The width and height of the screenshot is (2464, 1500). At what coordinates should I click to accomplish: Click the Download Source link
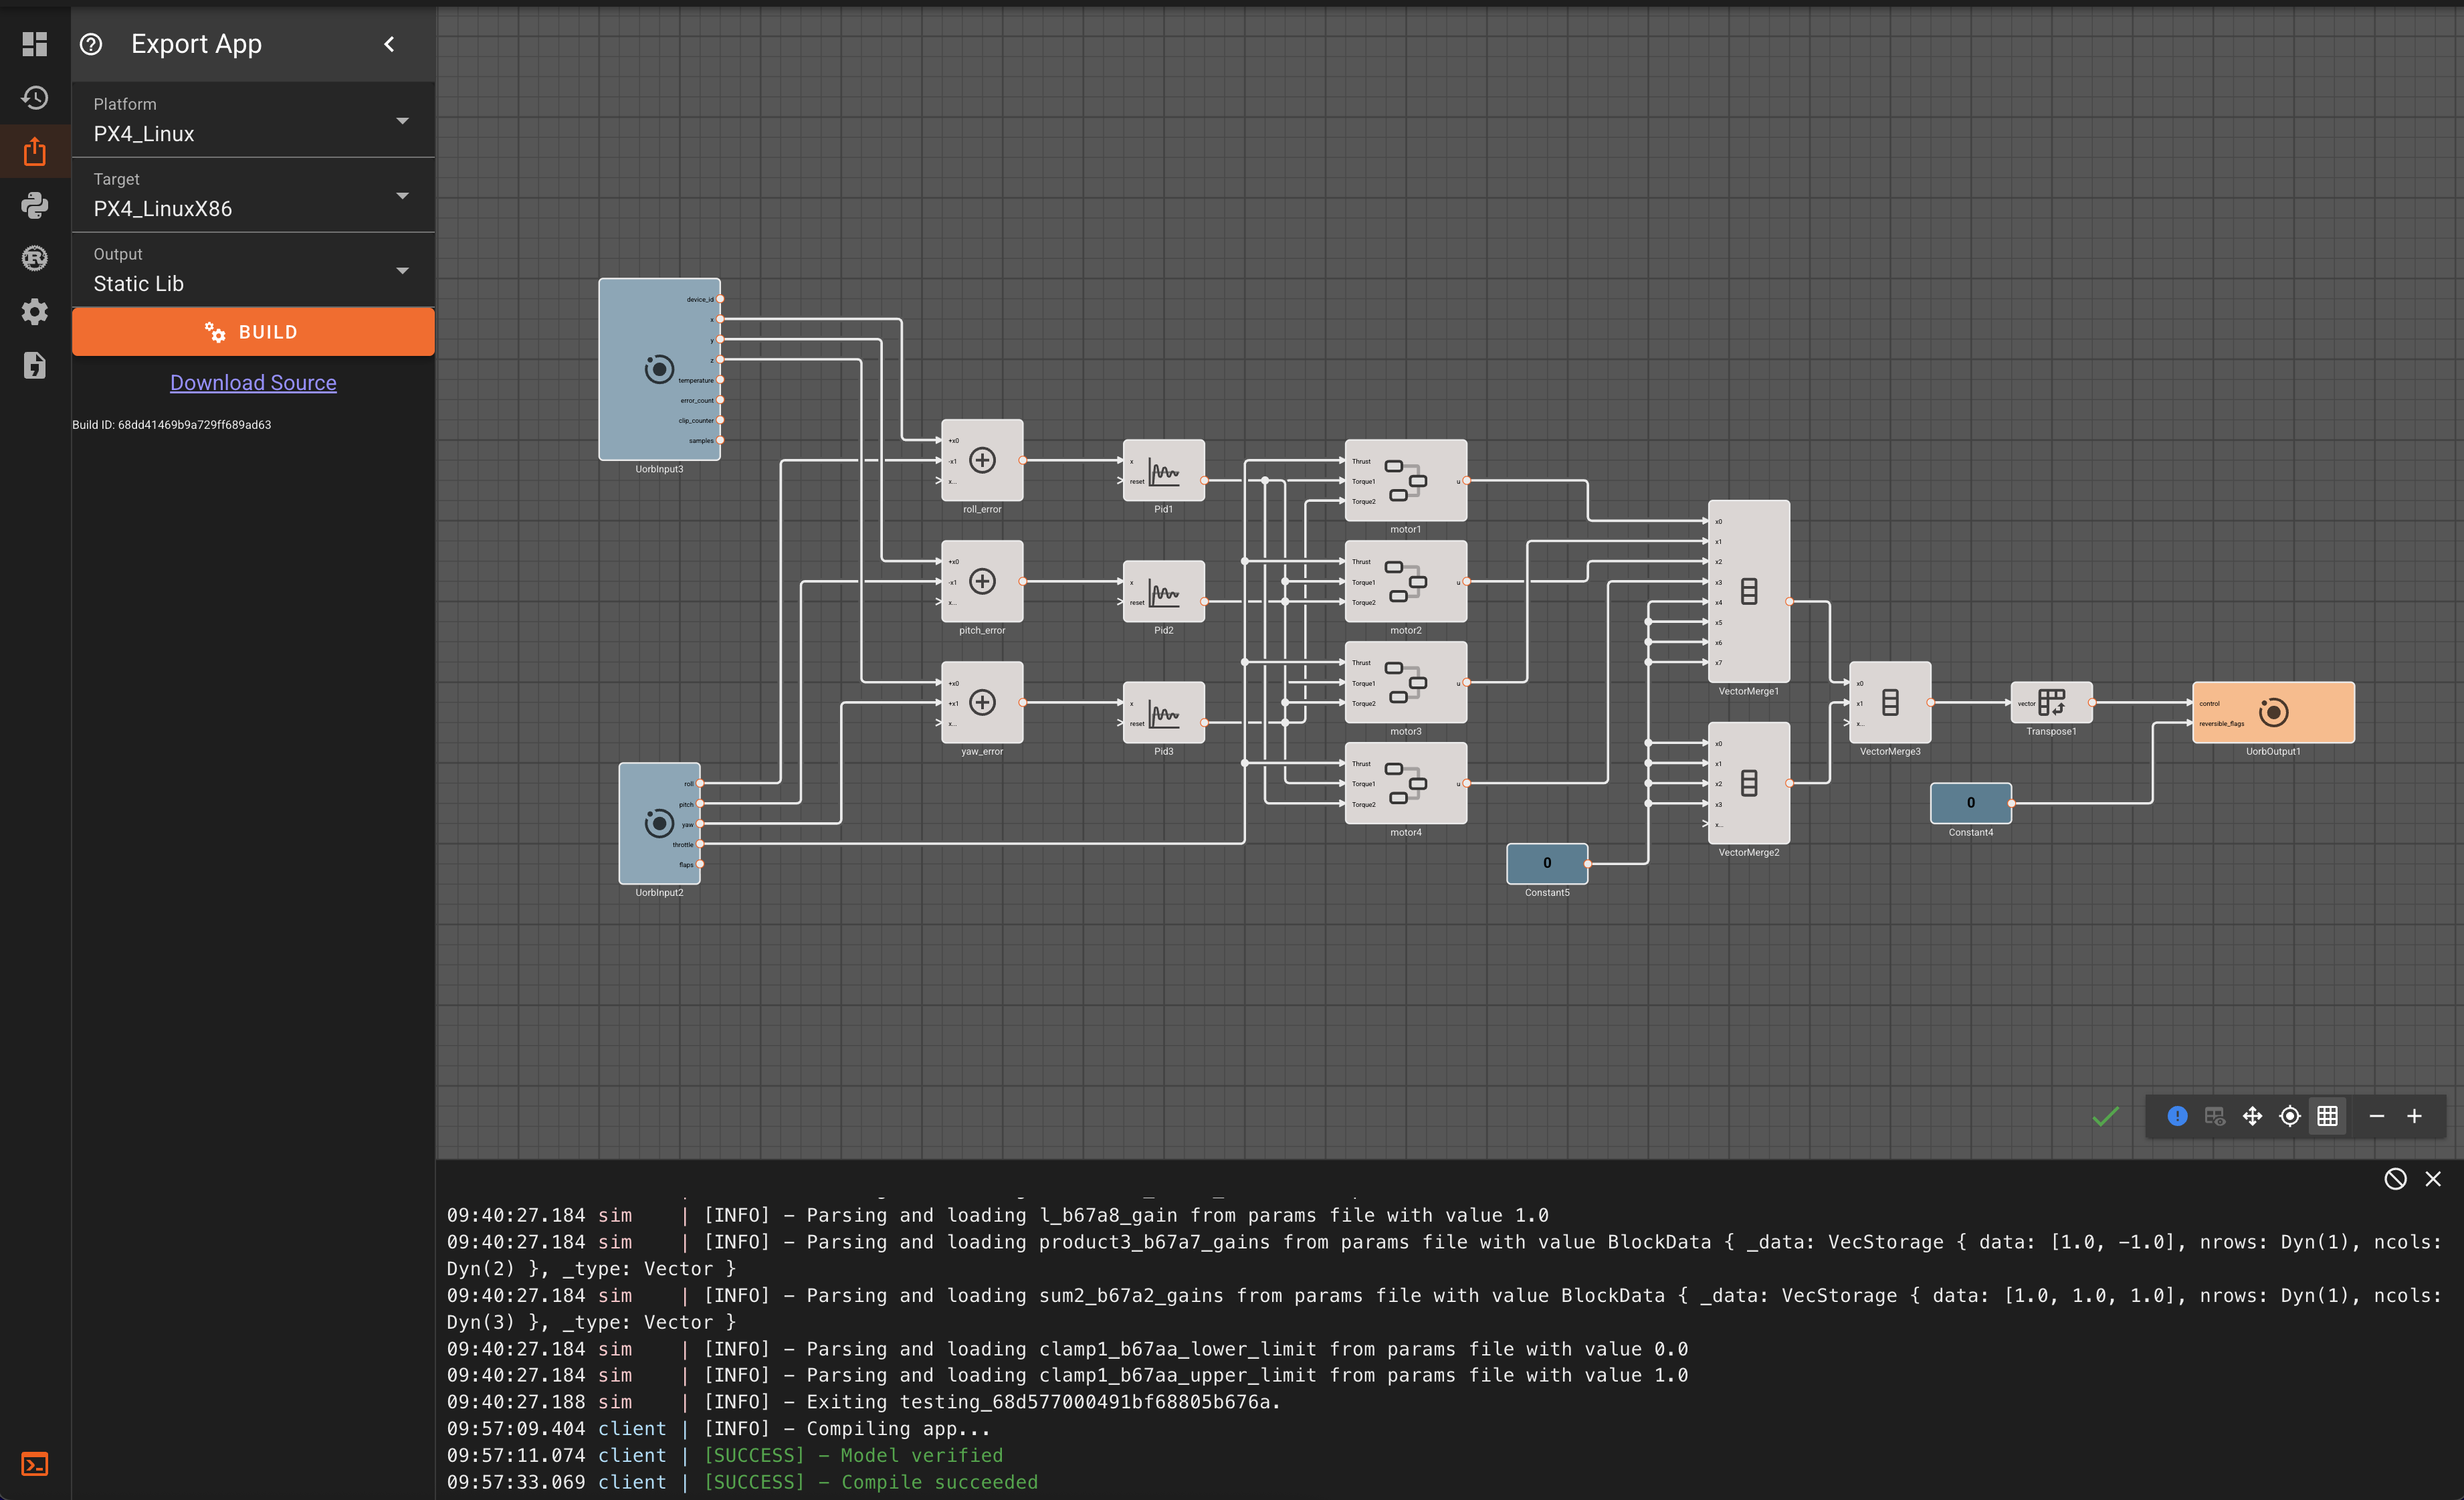253,382
